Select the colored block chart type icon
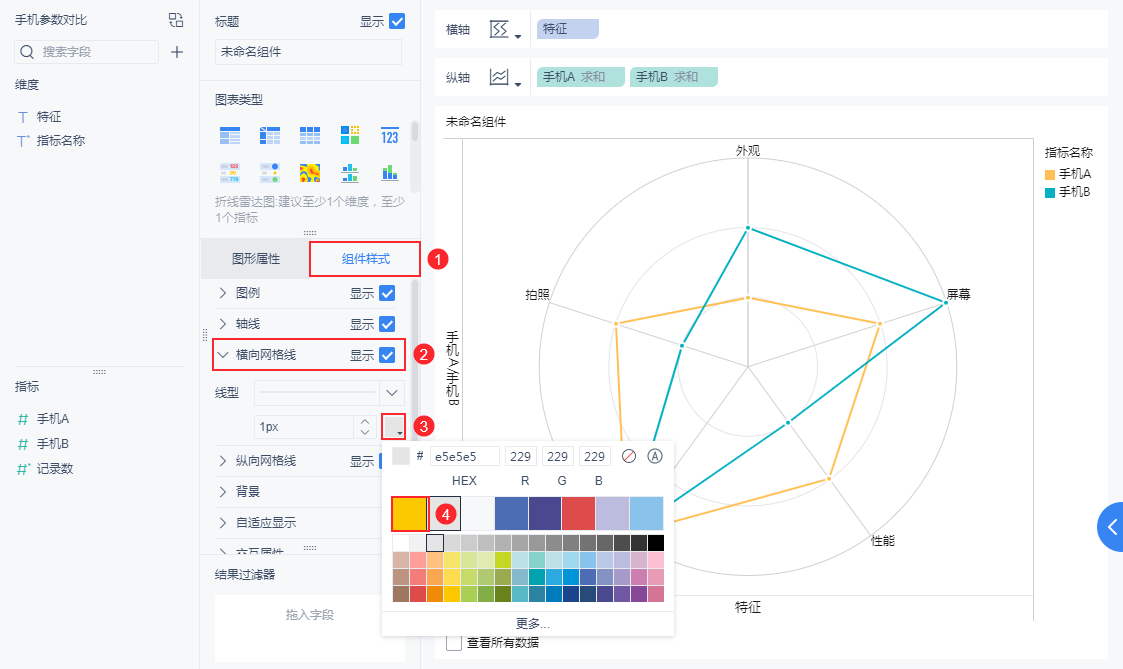 (350, 136)
